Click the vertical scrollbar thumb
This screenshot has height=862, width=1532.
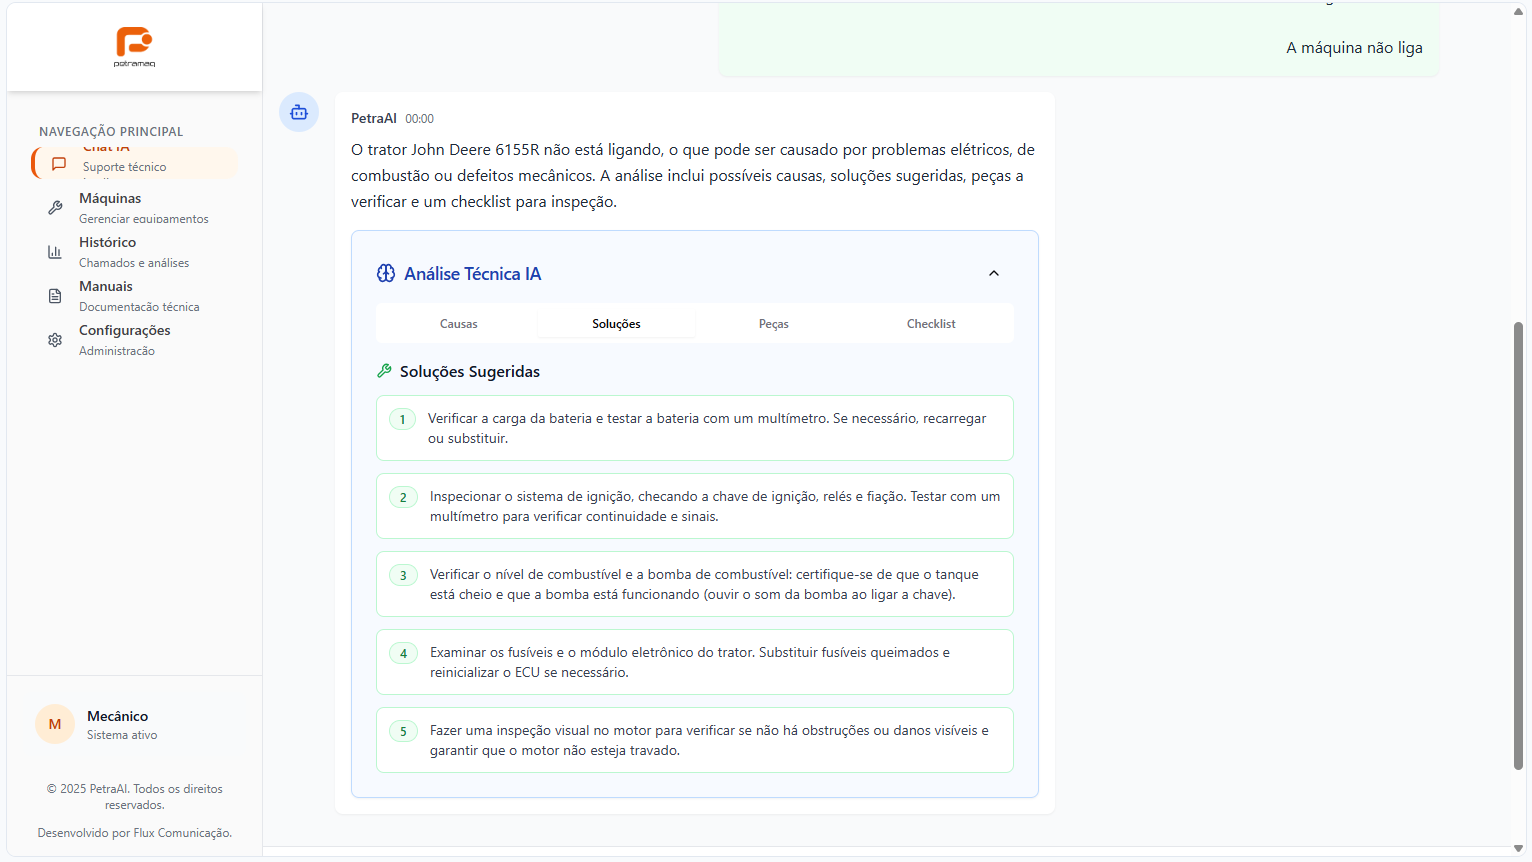point(1518,545)
